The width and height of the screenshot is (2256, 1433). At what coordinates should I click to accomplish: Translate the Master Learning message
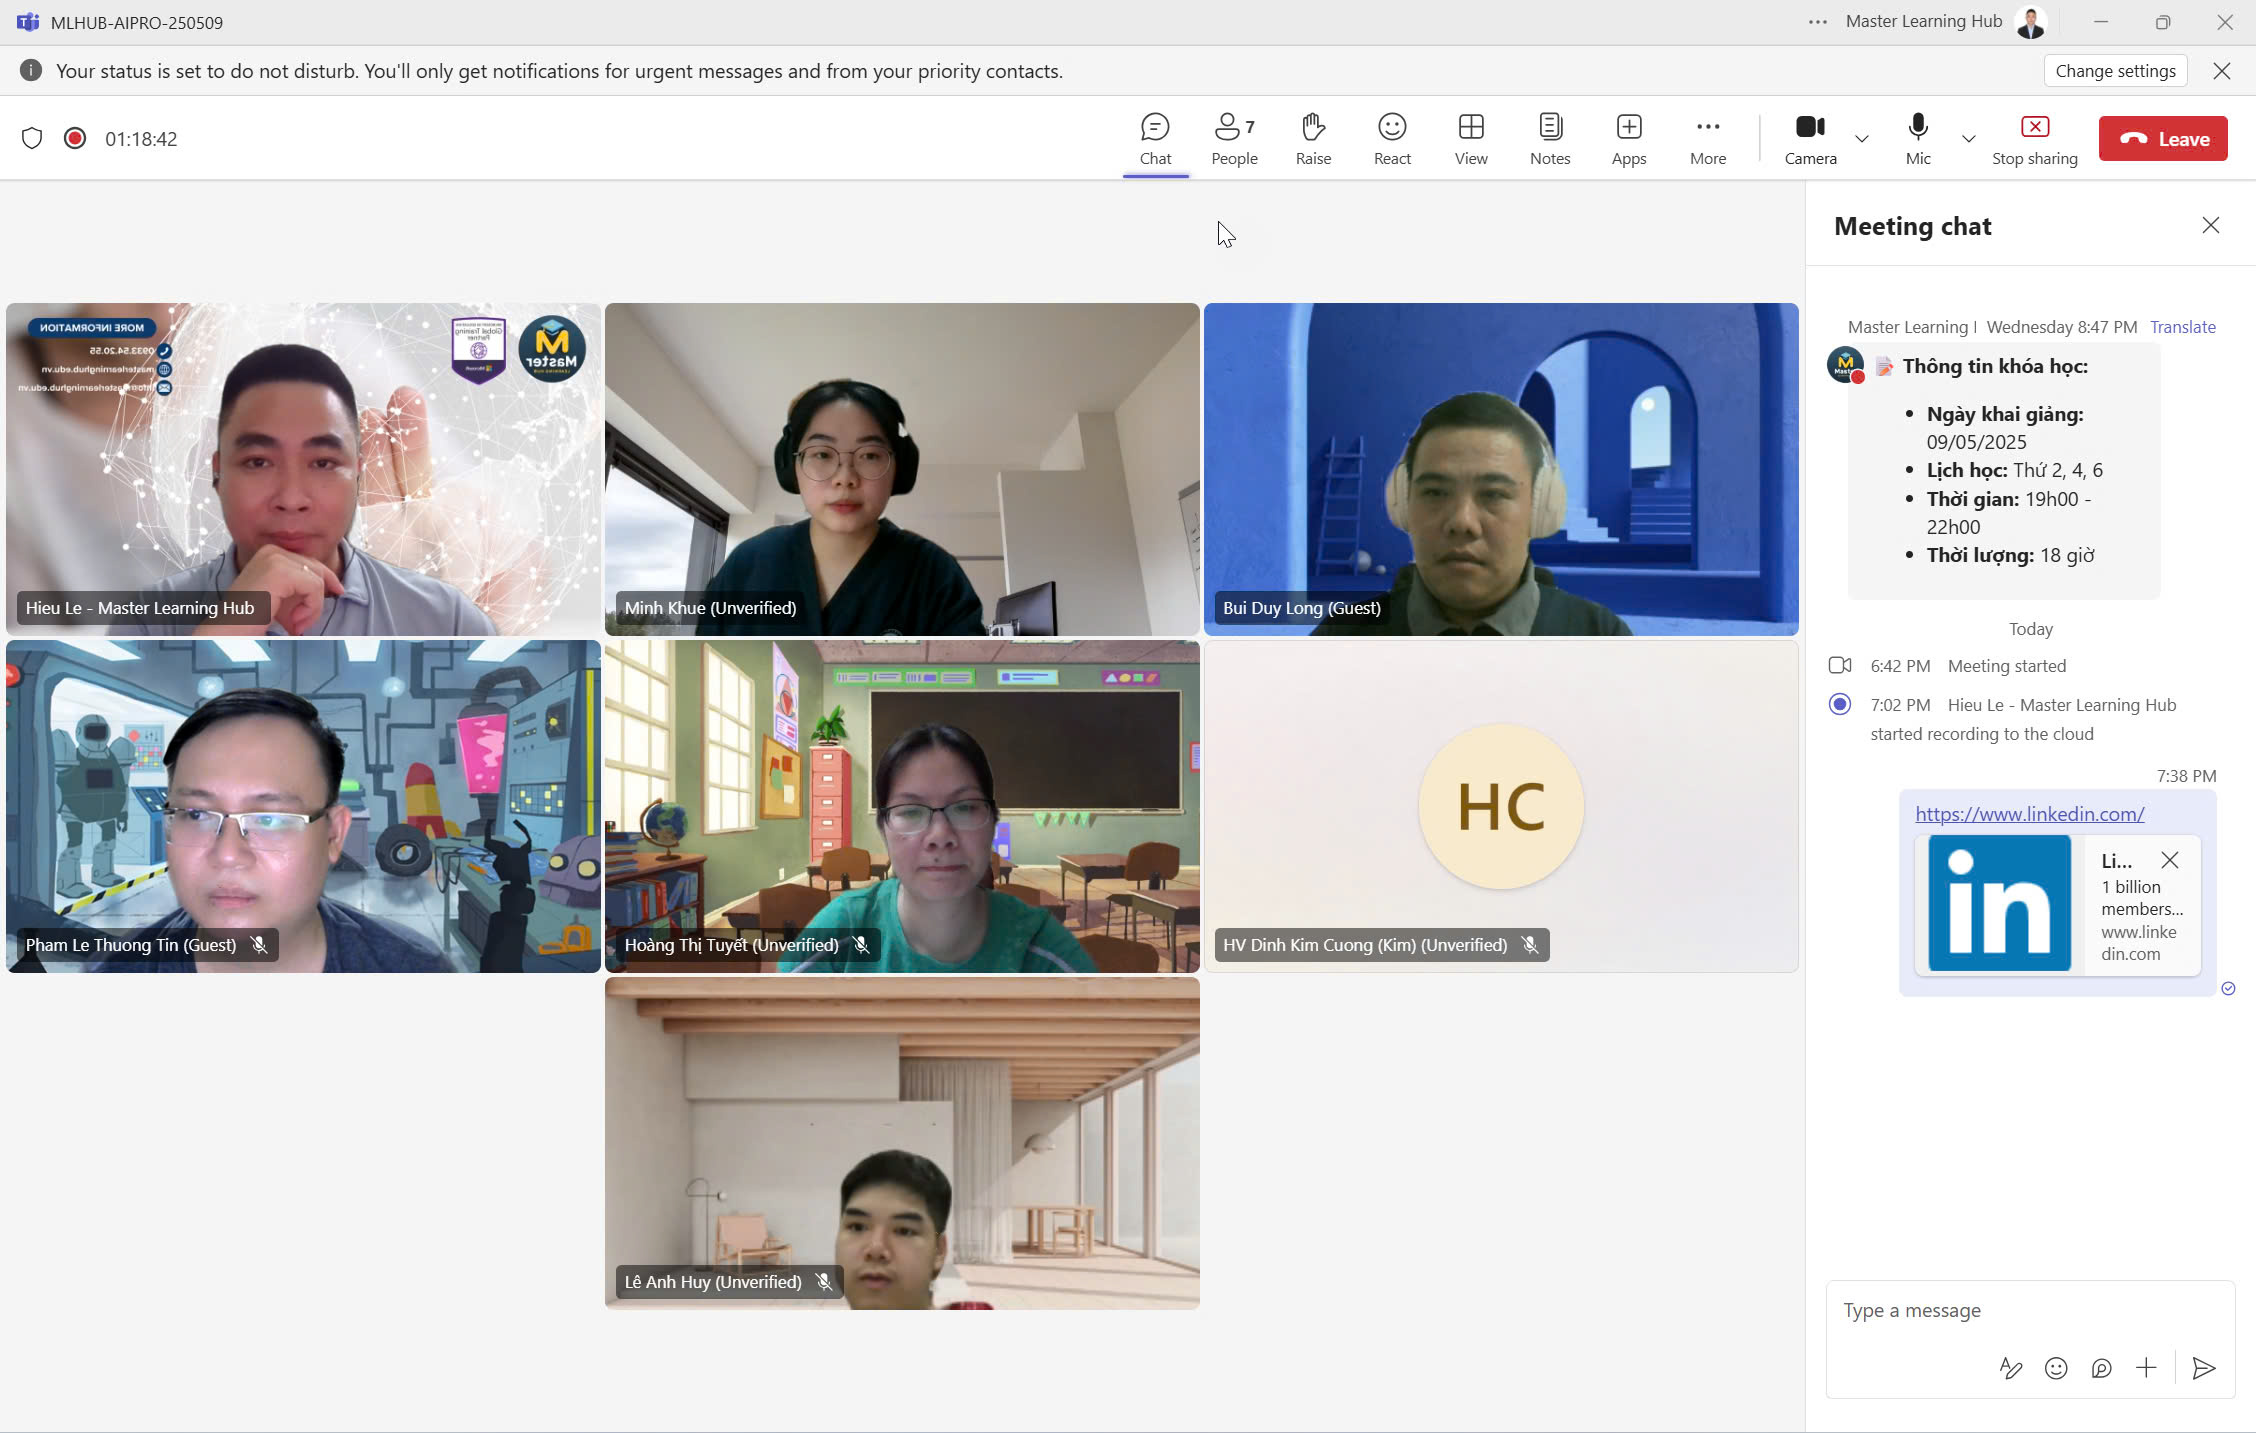[2183, 327]
